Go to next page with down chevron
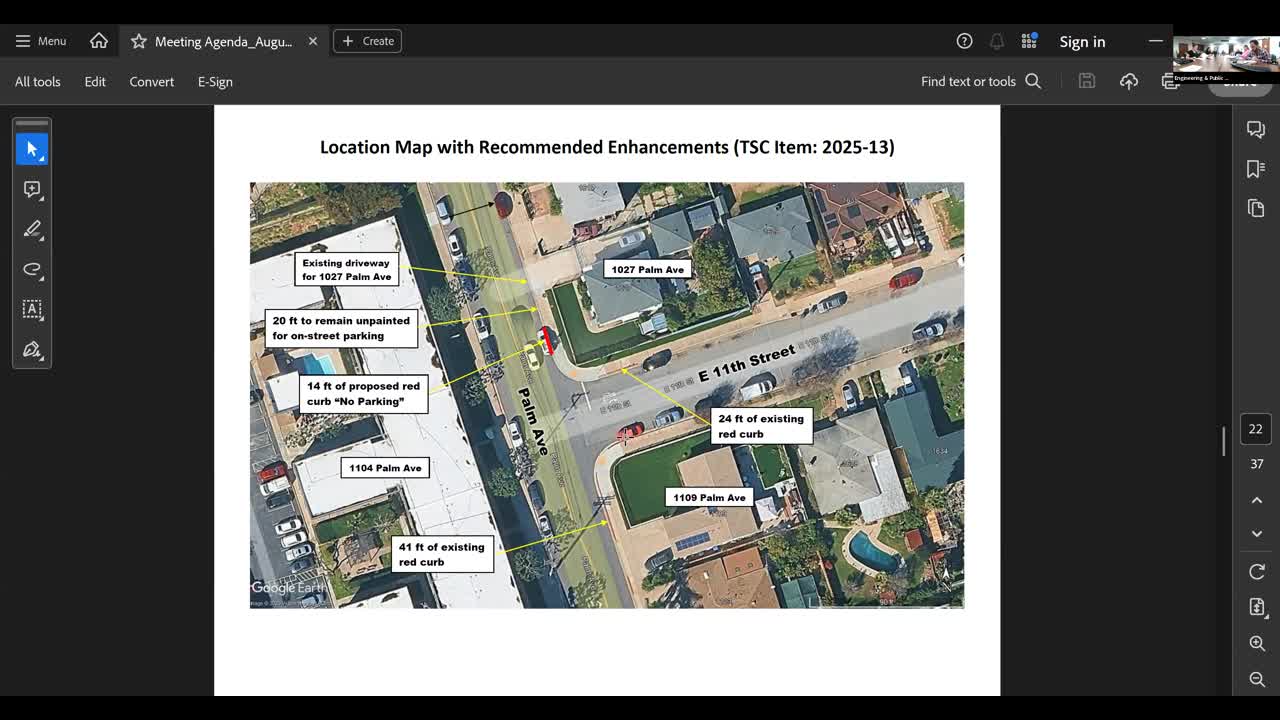This screenshot has width=1280, height=720. (x=1257, y=534)
